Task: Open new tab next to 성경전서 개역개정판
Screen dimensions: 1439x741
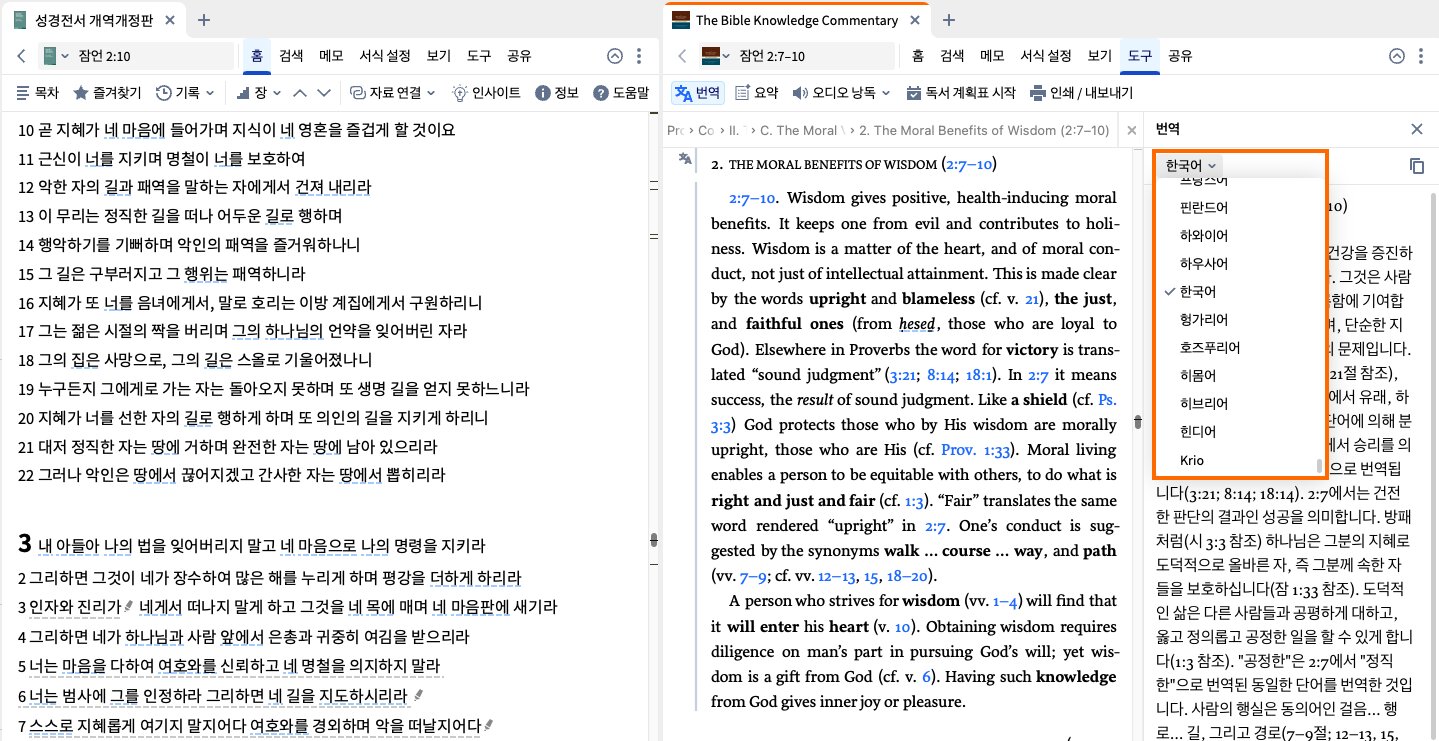Action: click(203, 19)
